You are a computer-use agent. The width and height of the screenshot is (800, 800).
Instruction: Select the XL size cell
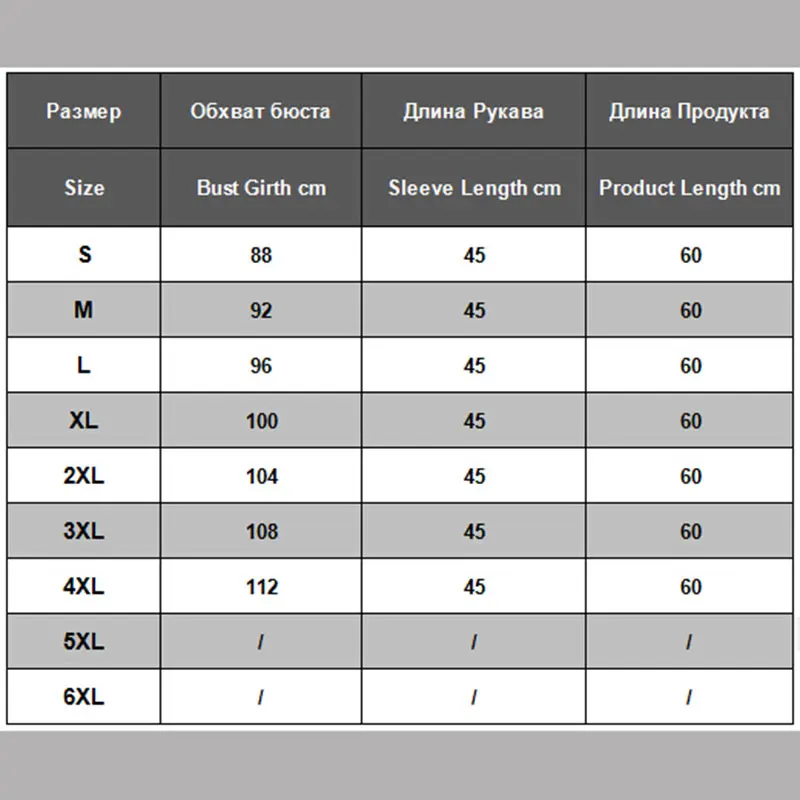tap(84, 421)
